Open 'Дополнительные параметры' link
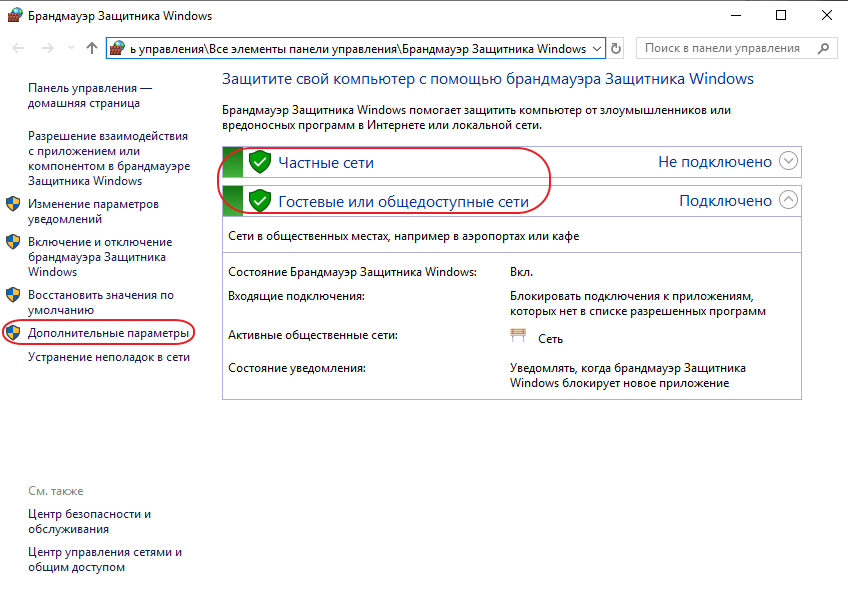 coord(108,333)
